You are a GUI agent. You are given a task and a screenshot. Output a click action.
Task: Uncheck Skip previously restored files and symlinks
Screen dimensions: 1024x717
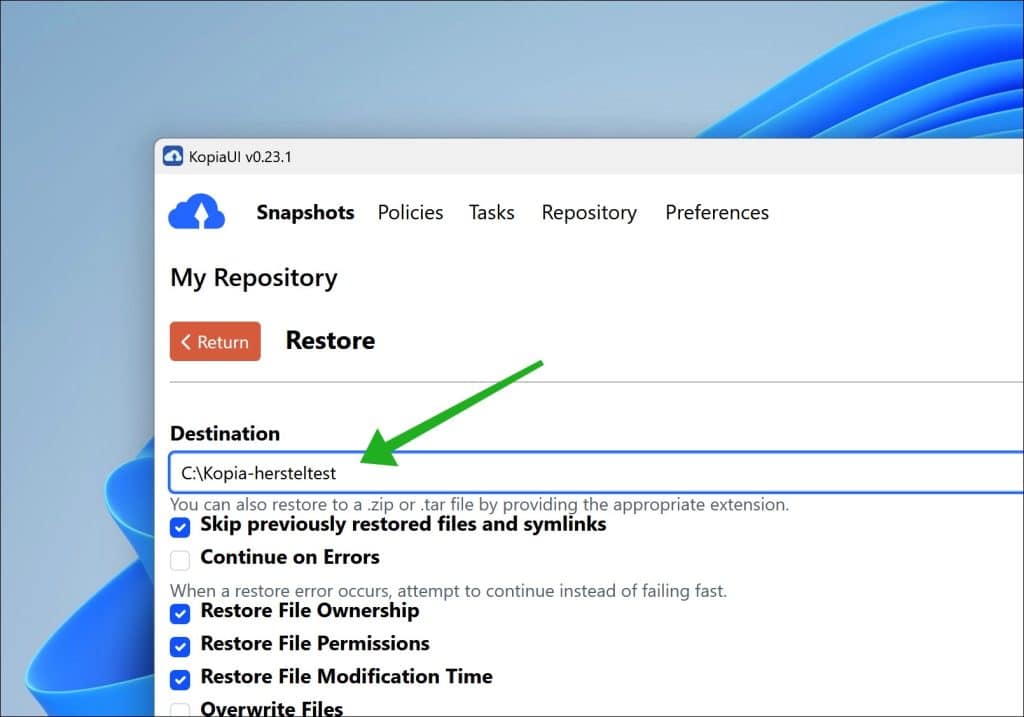tap(180, 527)
